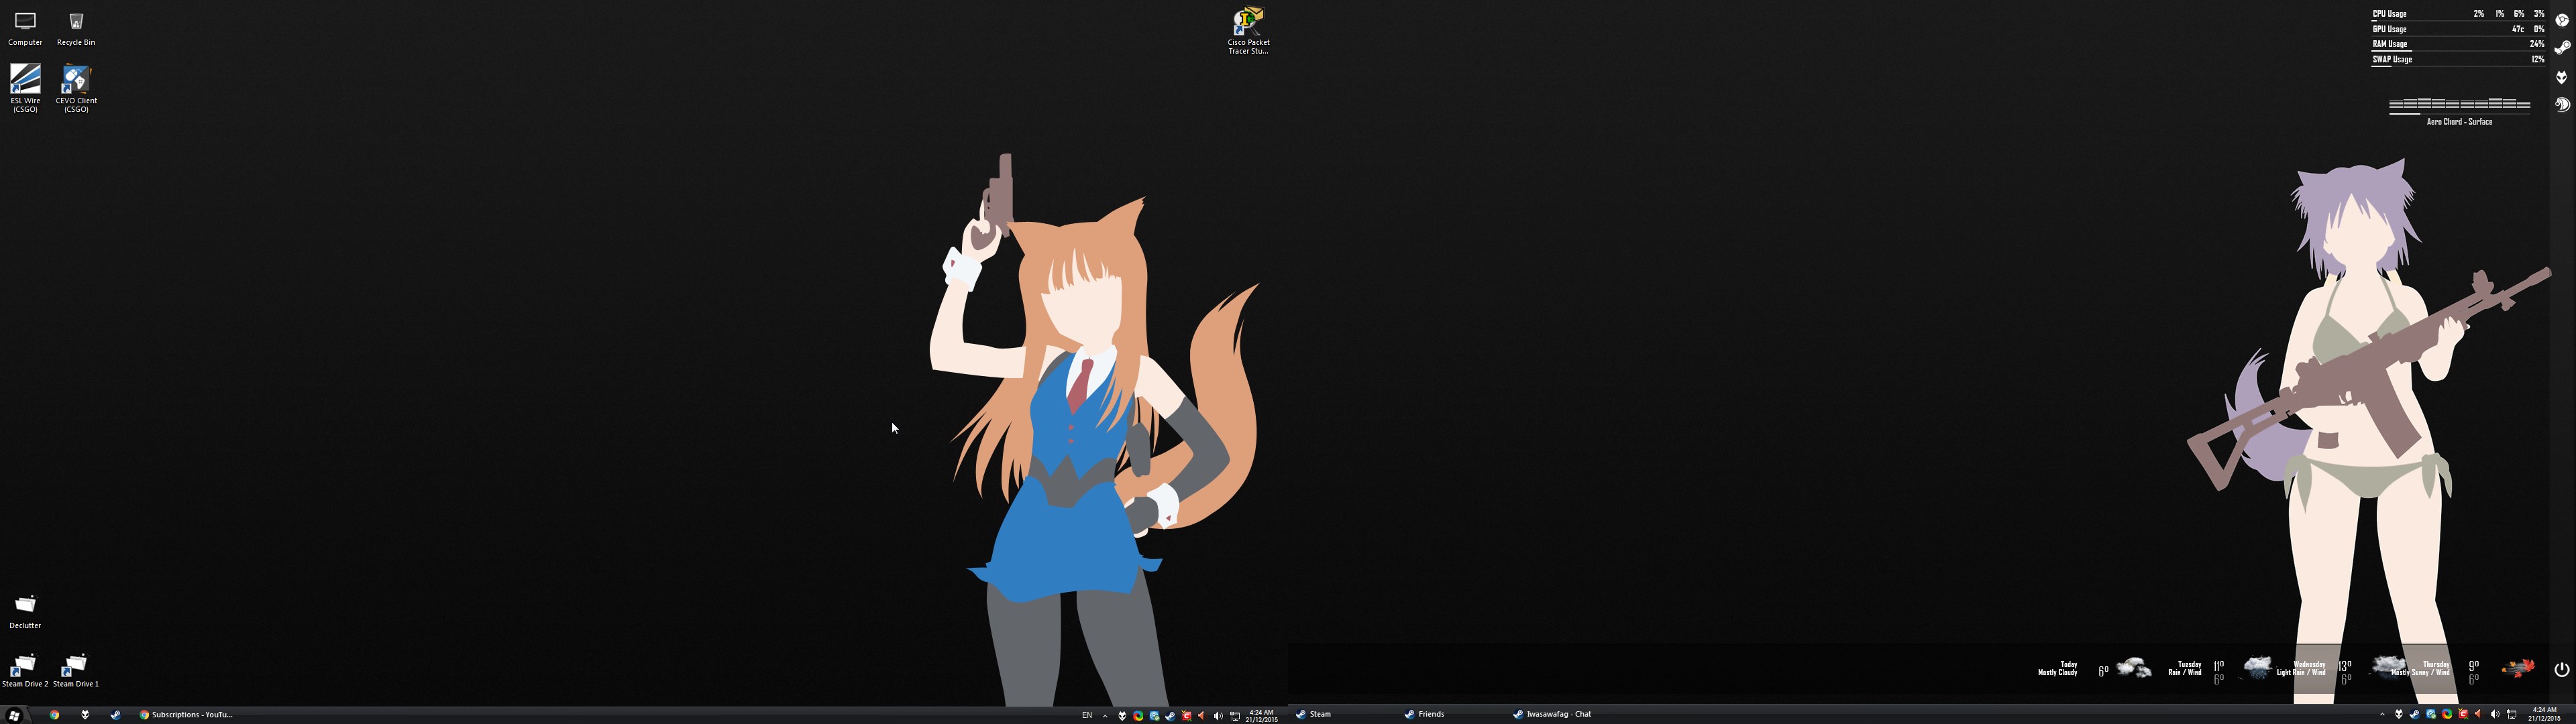
Task: Click the music progress bar above track title
Action: point(2459,114)
